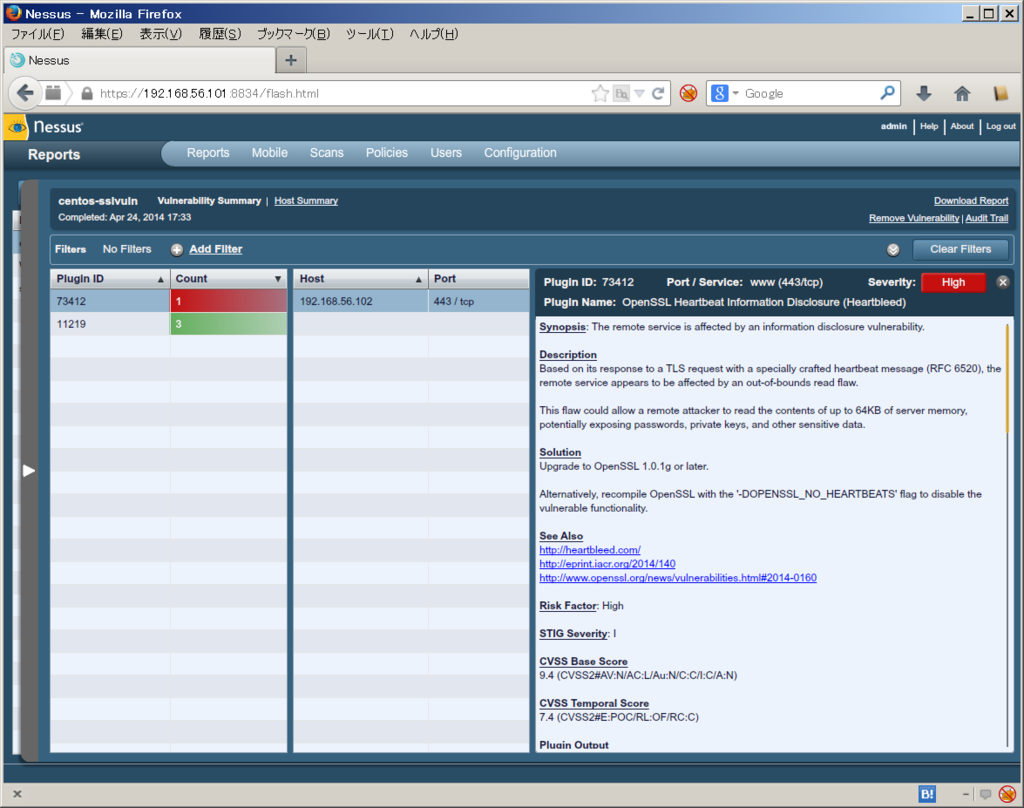
Task: Open the openssl.org vulnerabilities link
Action: click(678, 578)
